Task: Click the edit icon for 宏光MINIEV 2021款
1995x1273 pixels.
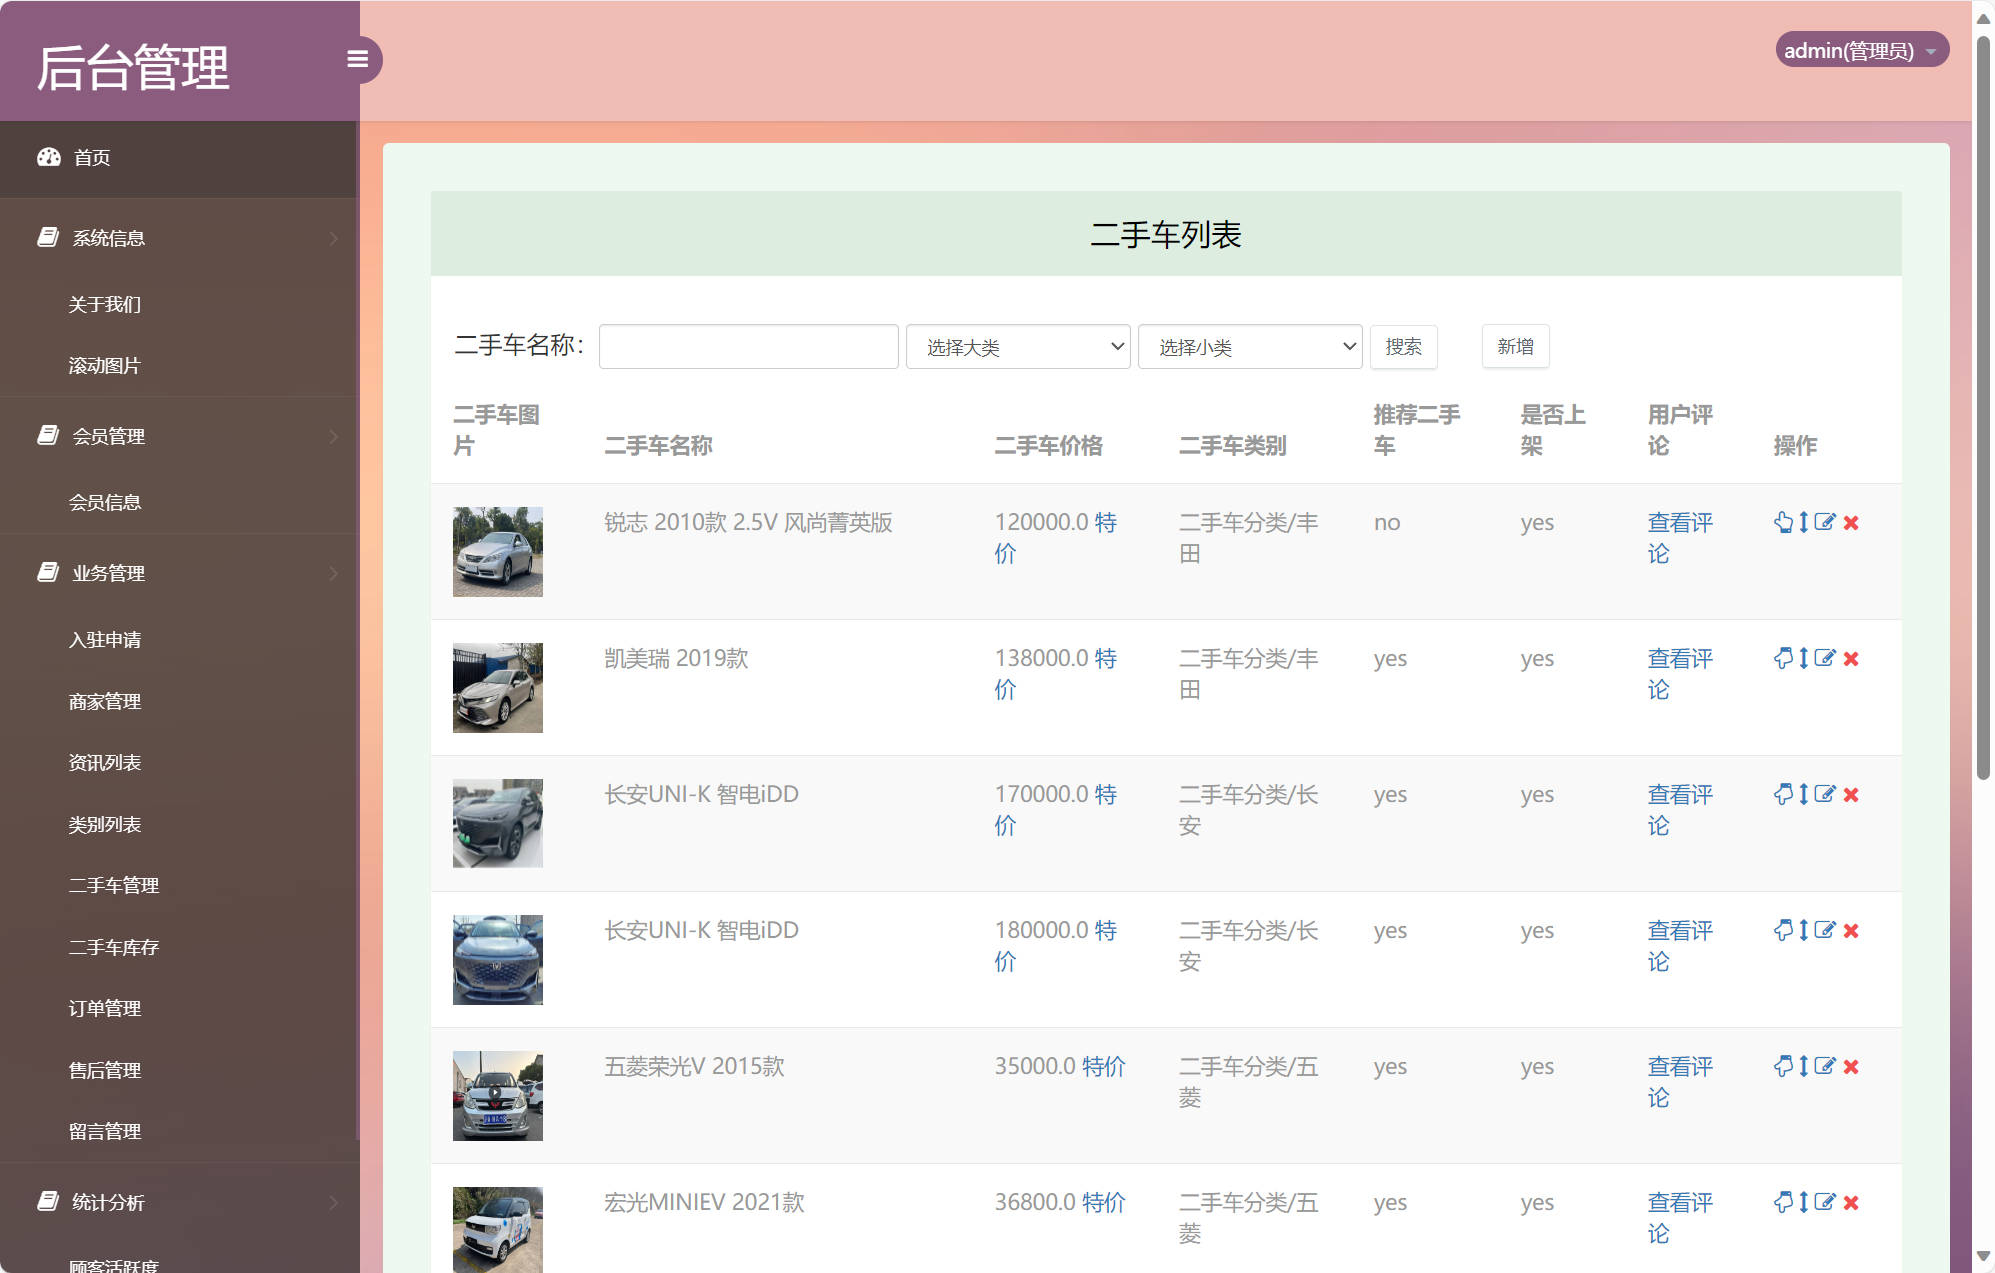Action: click(1826, 1202)
